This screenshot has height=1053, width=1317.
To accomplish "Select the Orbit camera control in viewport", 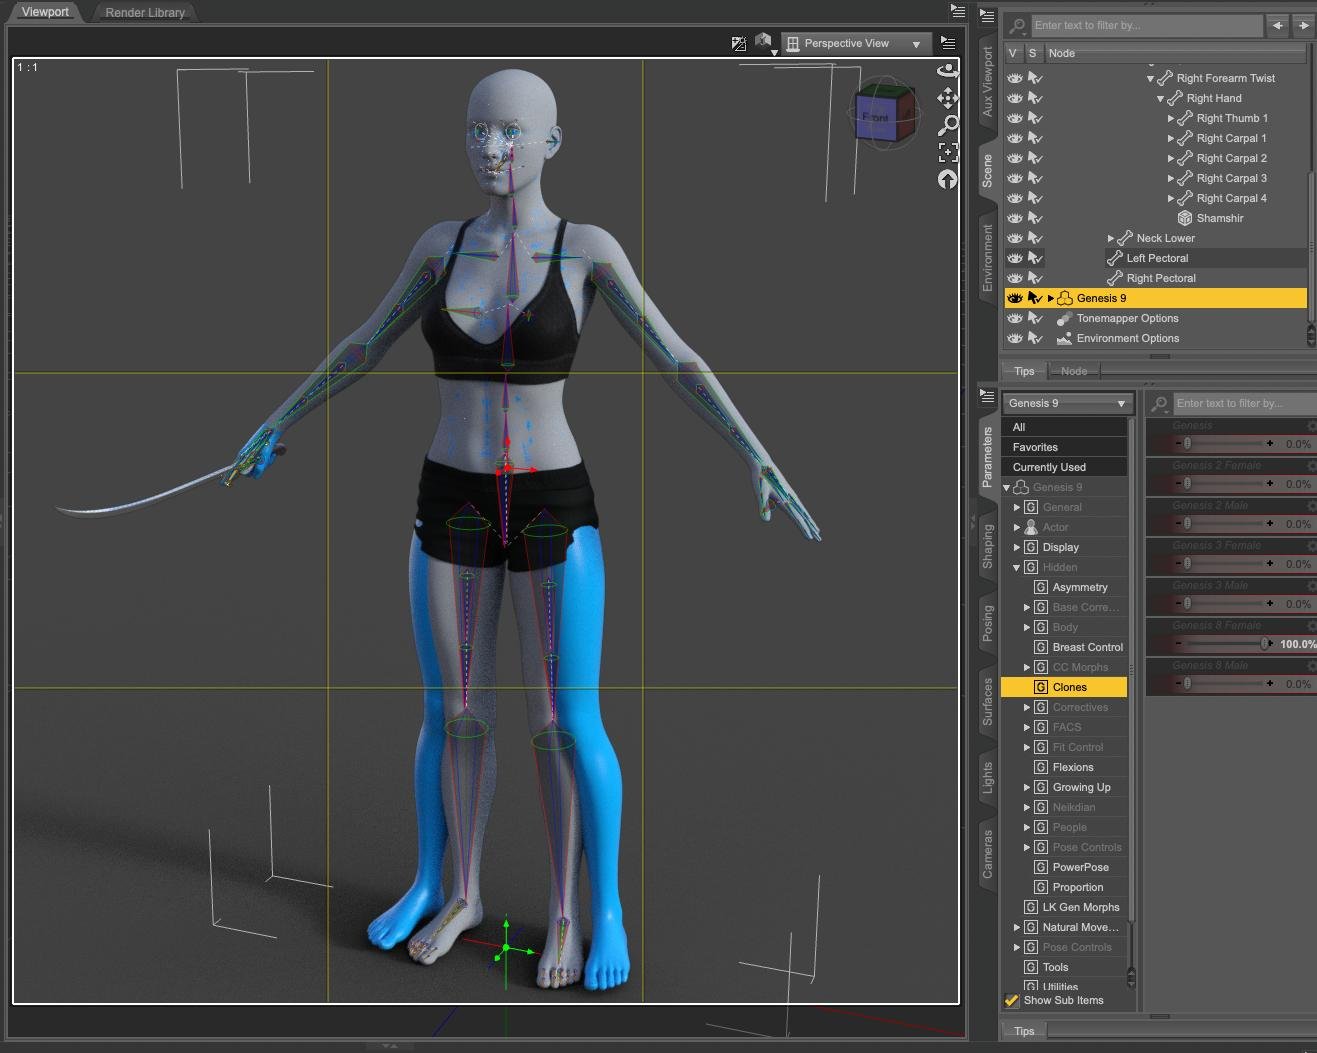I will [947, 71].
